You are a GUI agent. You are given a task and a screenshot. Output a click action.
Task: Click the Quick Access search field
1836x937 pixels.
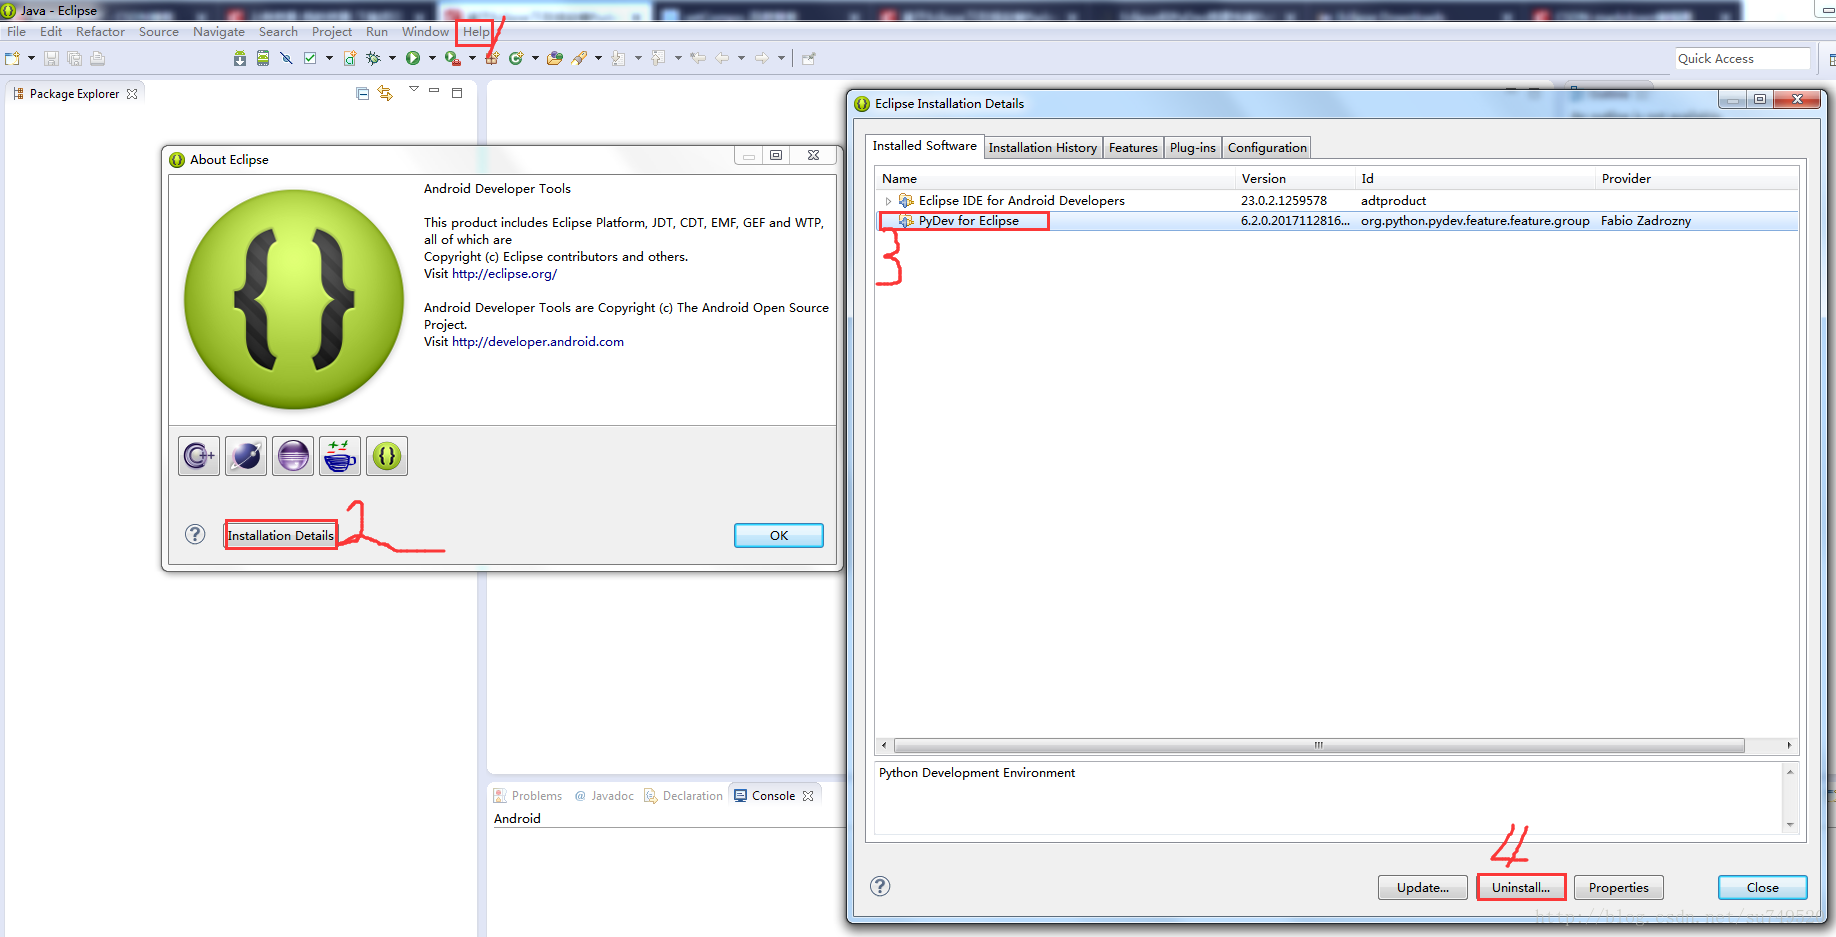tap(1743, 59)
